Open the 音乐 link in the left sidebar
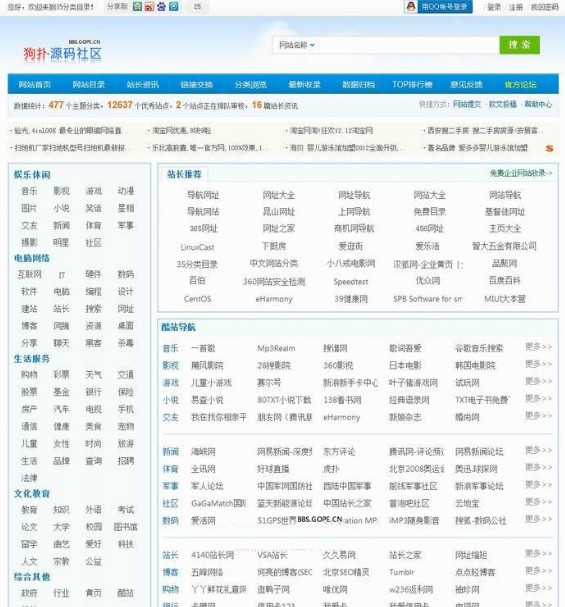The width and height of the screenshot is (565, 607). coord(29,191)
